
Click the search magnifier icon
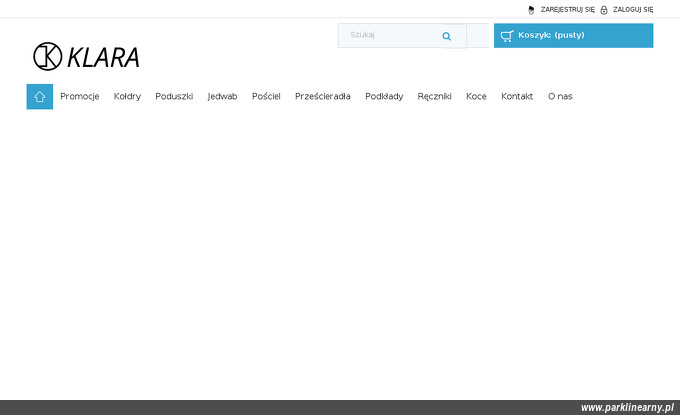[x=447, y=36]
